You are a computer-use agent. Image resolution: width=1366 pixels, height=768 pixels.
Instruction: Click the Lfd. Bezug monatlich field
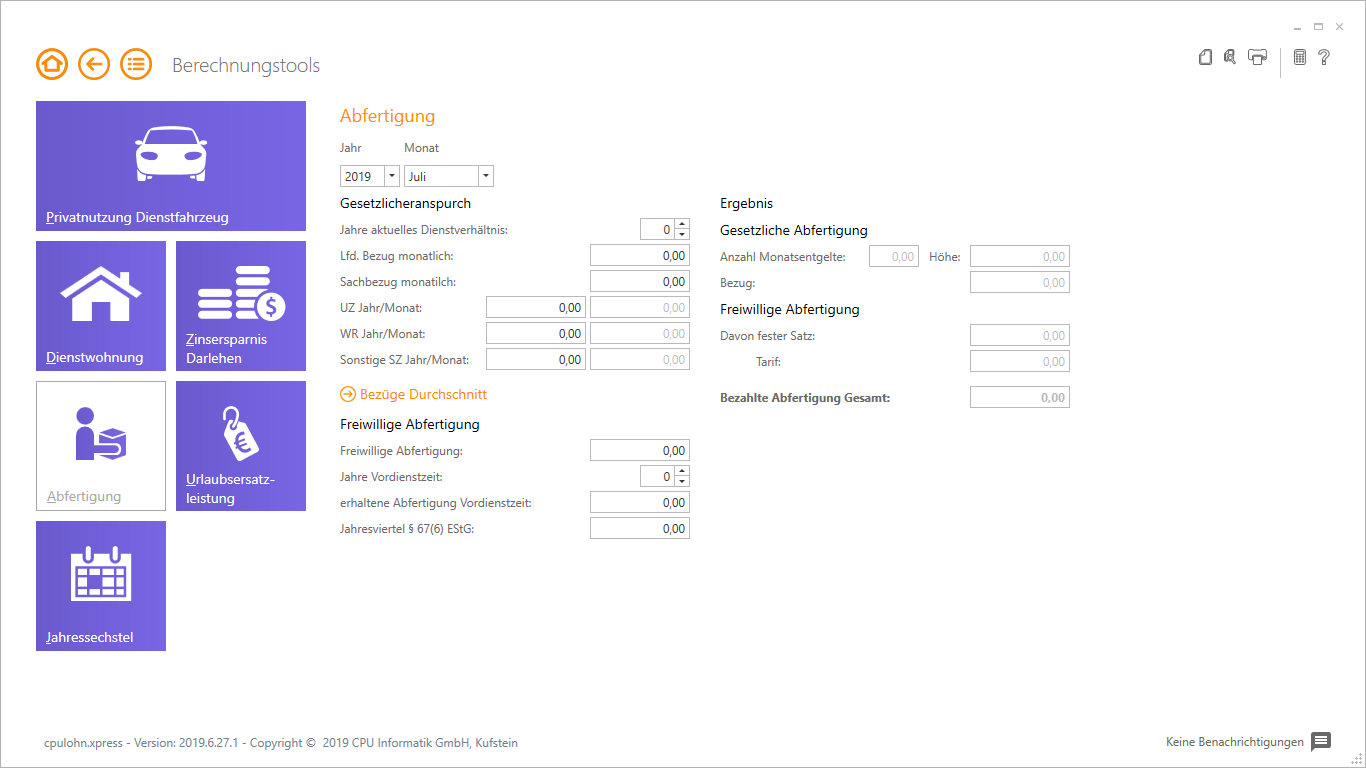(x=640, y=256)
